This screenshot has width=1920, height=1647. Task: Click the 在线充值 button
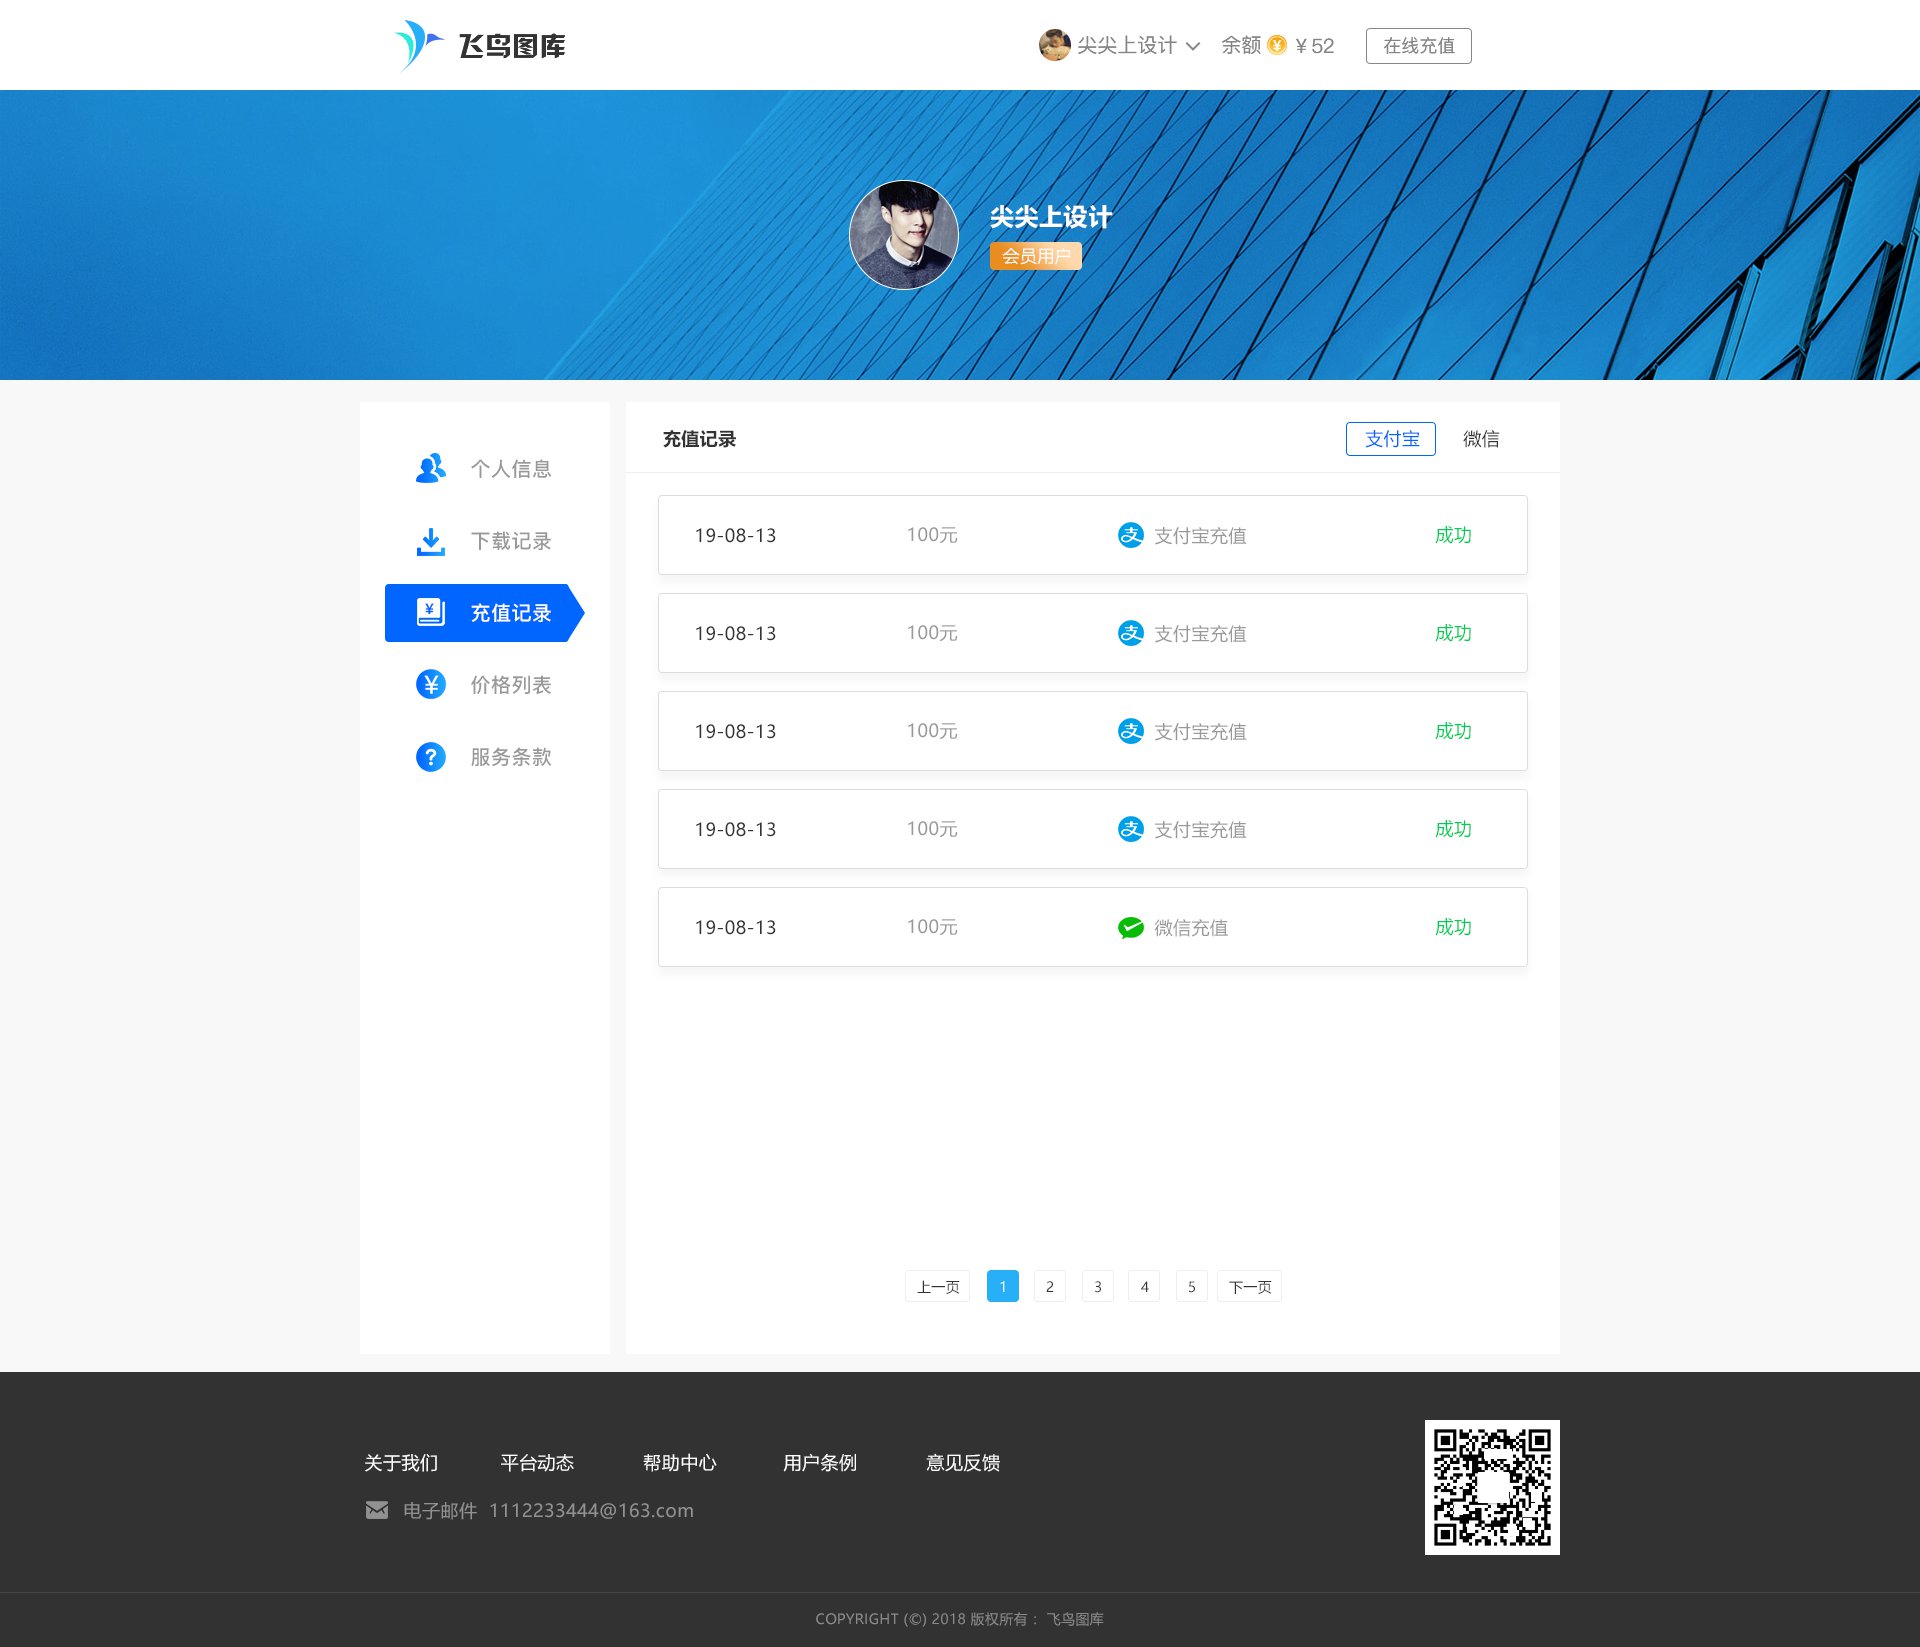1418,46
